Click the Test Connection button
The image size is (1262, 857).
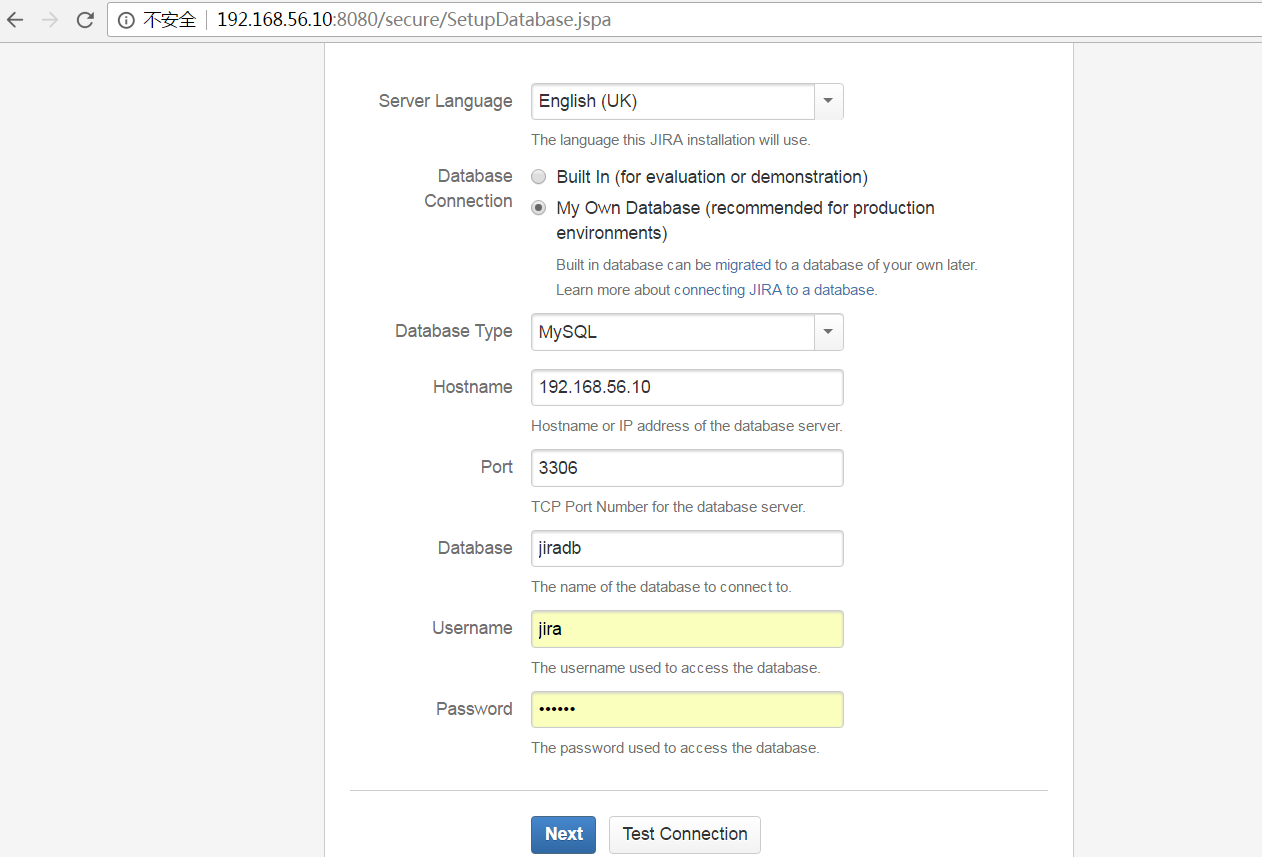tap(684, 834)
